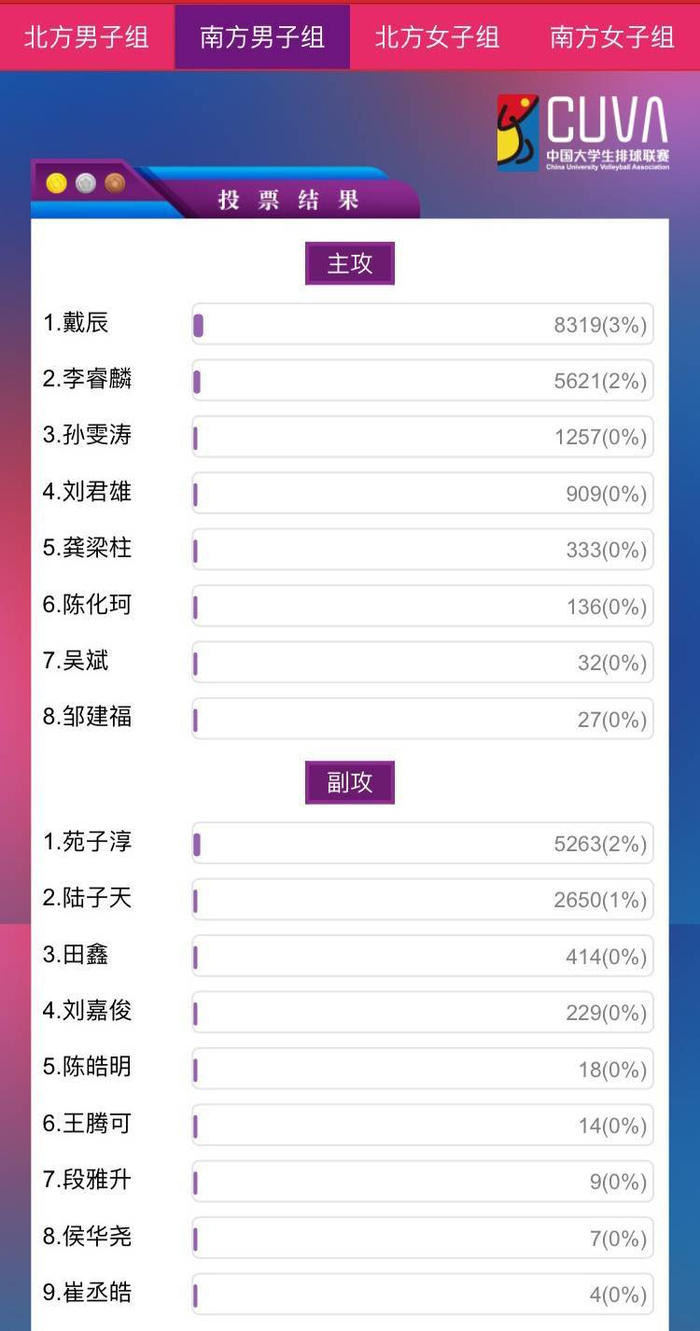Click the 主攻 section label
Screen dimensions: 700x1331
click(350, 264)
